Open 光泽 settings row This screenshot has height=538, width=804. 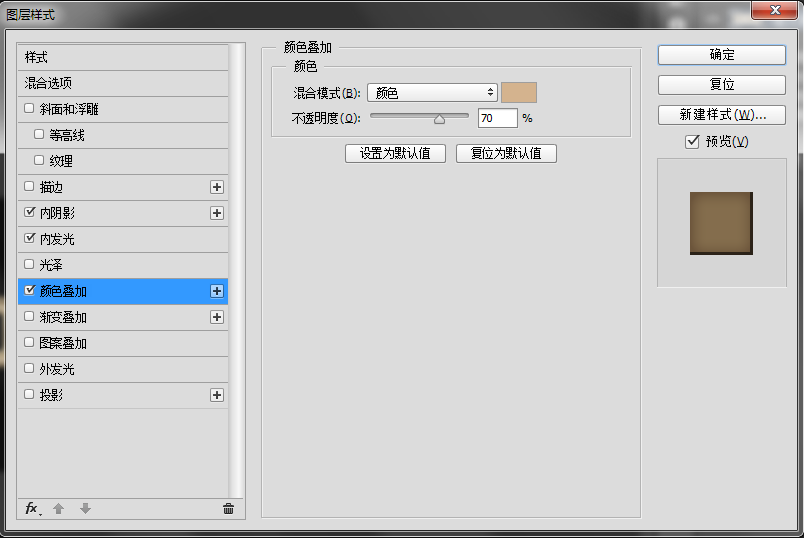coord(123,265)
